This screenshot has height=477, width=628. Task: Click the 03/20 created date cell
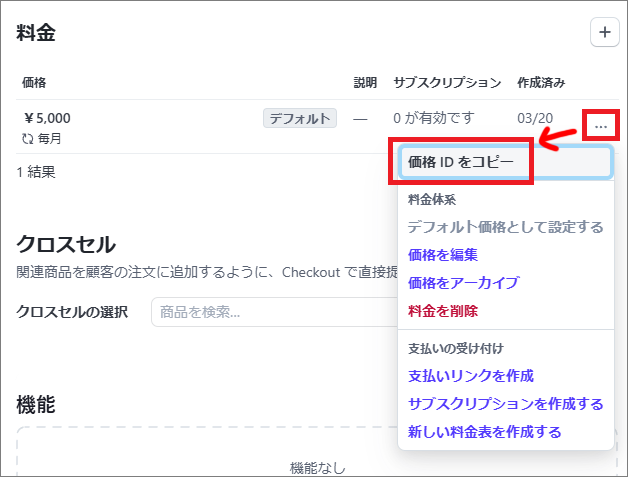point(535,119)
